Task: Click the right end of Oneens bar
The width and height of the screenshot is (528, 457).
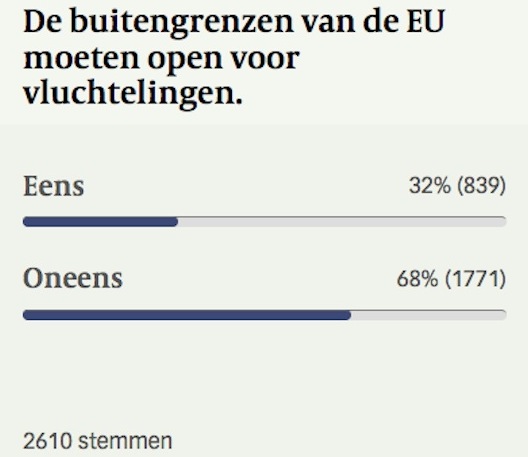Action: 502,315
